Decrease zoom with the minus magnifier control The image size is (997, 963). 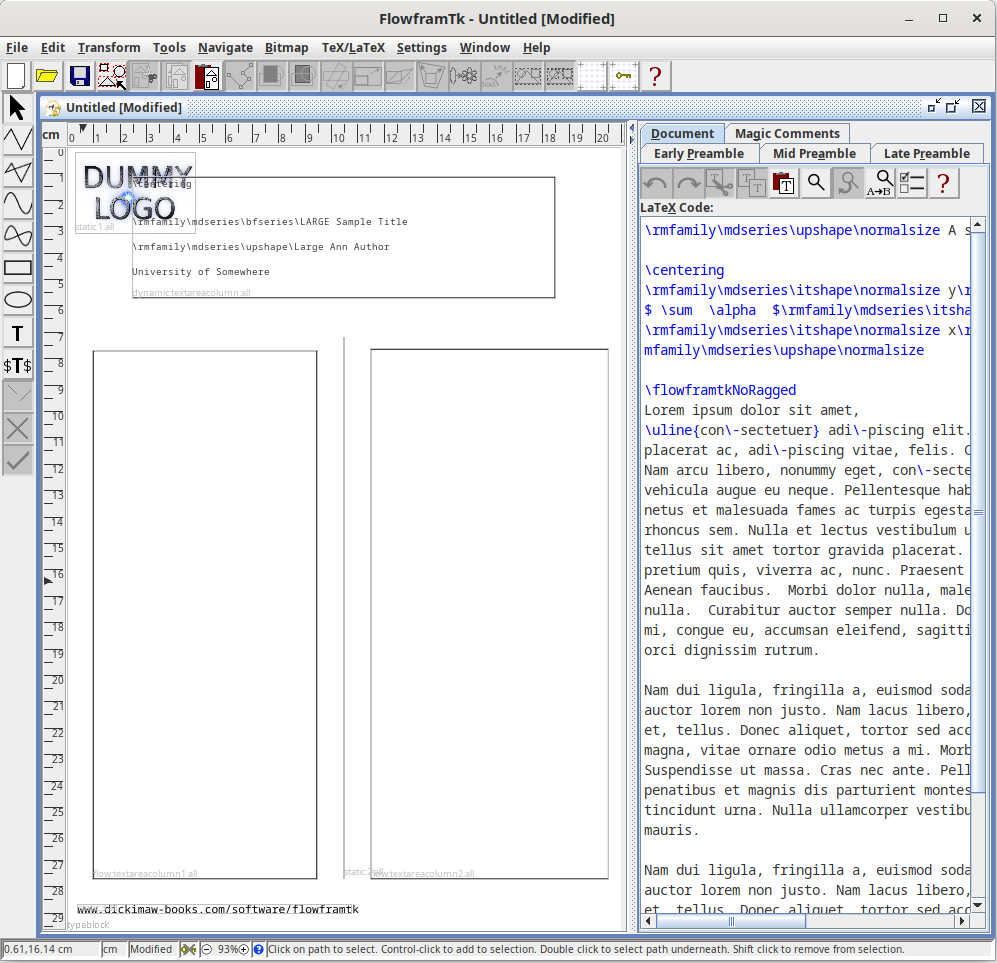tap(205, 949)
